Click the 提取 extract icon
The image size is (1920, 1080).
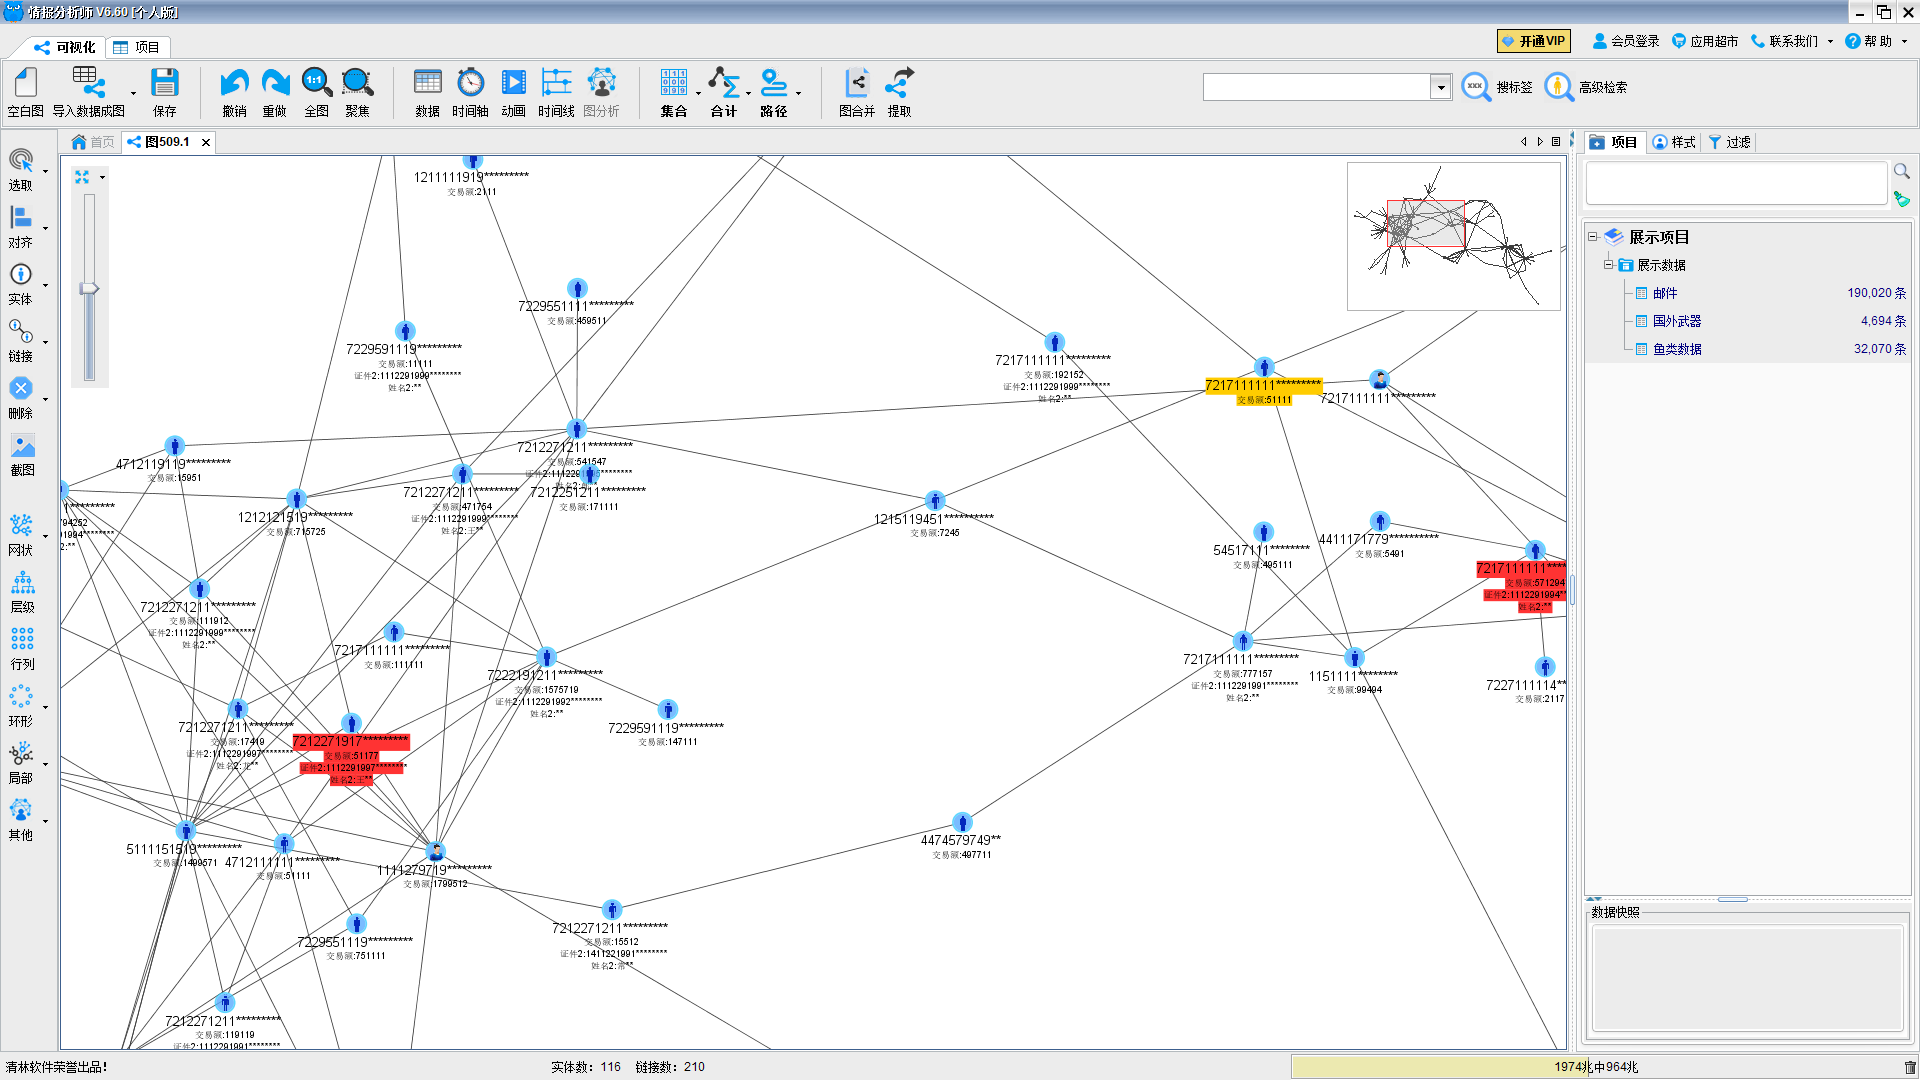900,93
